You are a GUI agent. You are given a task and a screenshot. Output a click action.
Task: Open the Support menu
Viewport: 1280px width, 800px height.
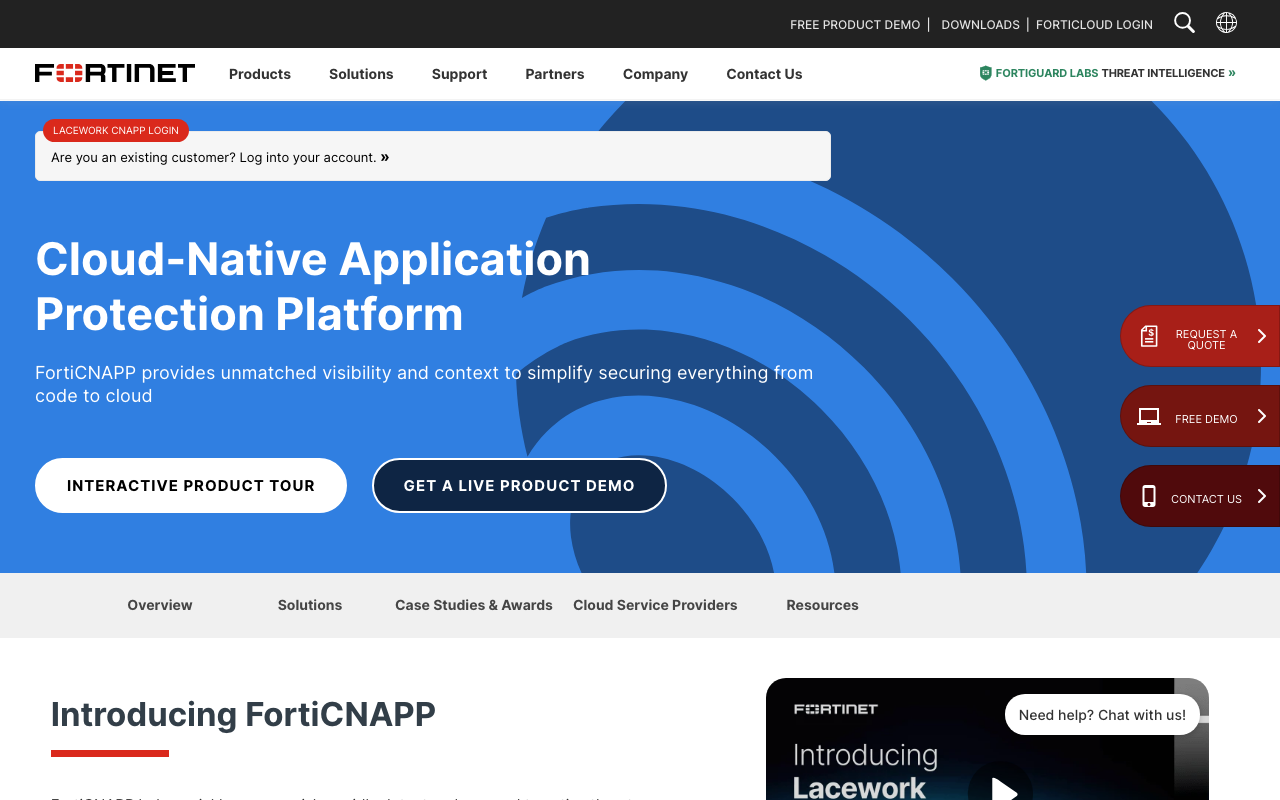tap(460, 74)
